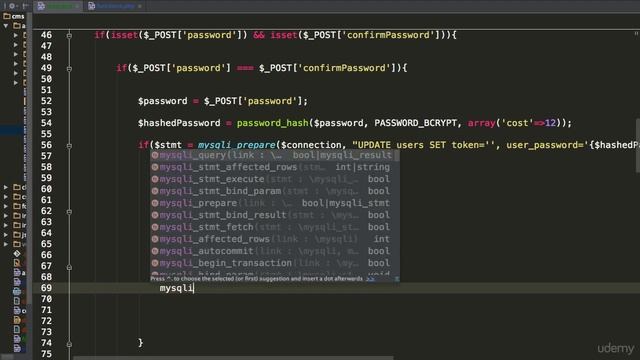Click the password_hash function call

272,123
